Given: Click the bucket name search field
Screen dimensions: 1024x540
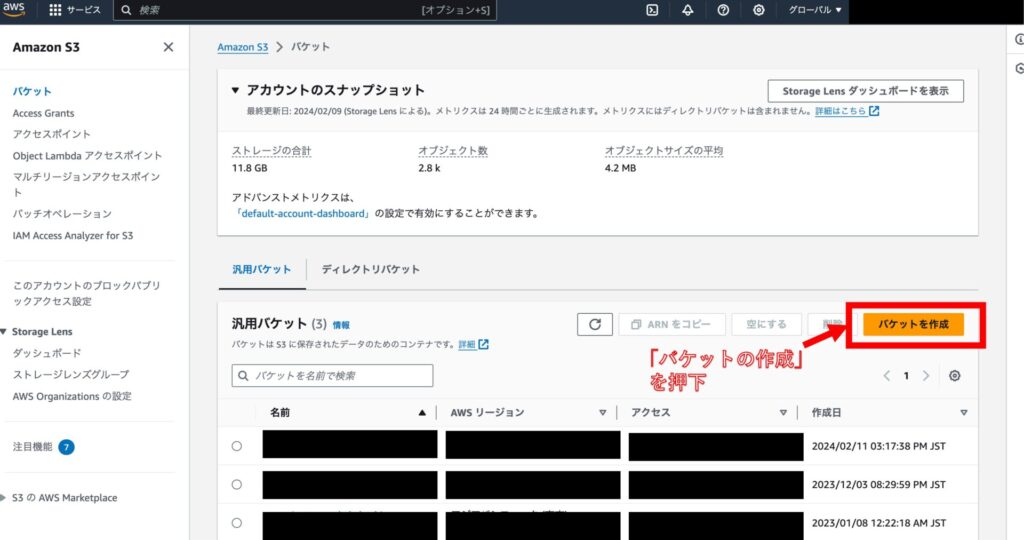Looking at the screenshot, I should click(332, 375).
